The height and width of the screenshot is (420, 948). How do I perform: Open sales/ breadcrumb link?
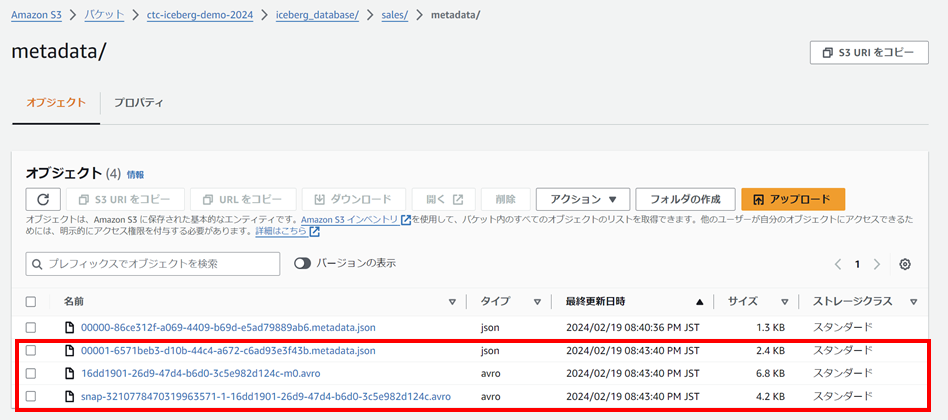(395, 15)
